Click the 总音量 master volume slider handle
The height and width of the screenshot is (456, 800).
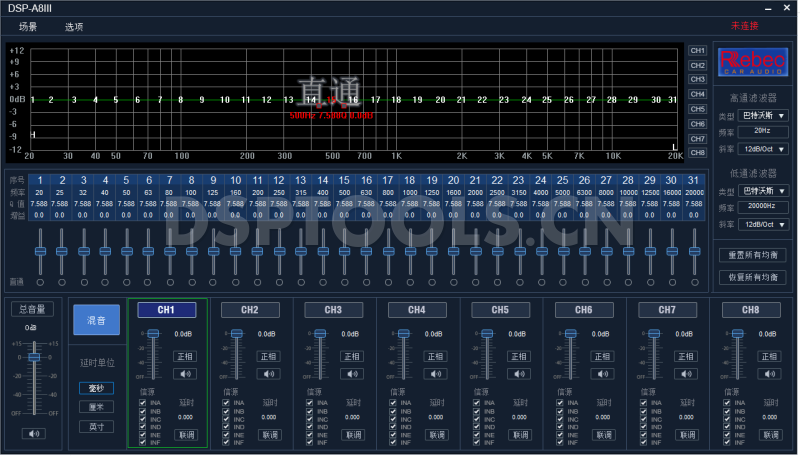(x=35, y=357)
